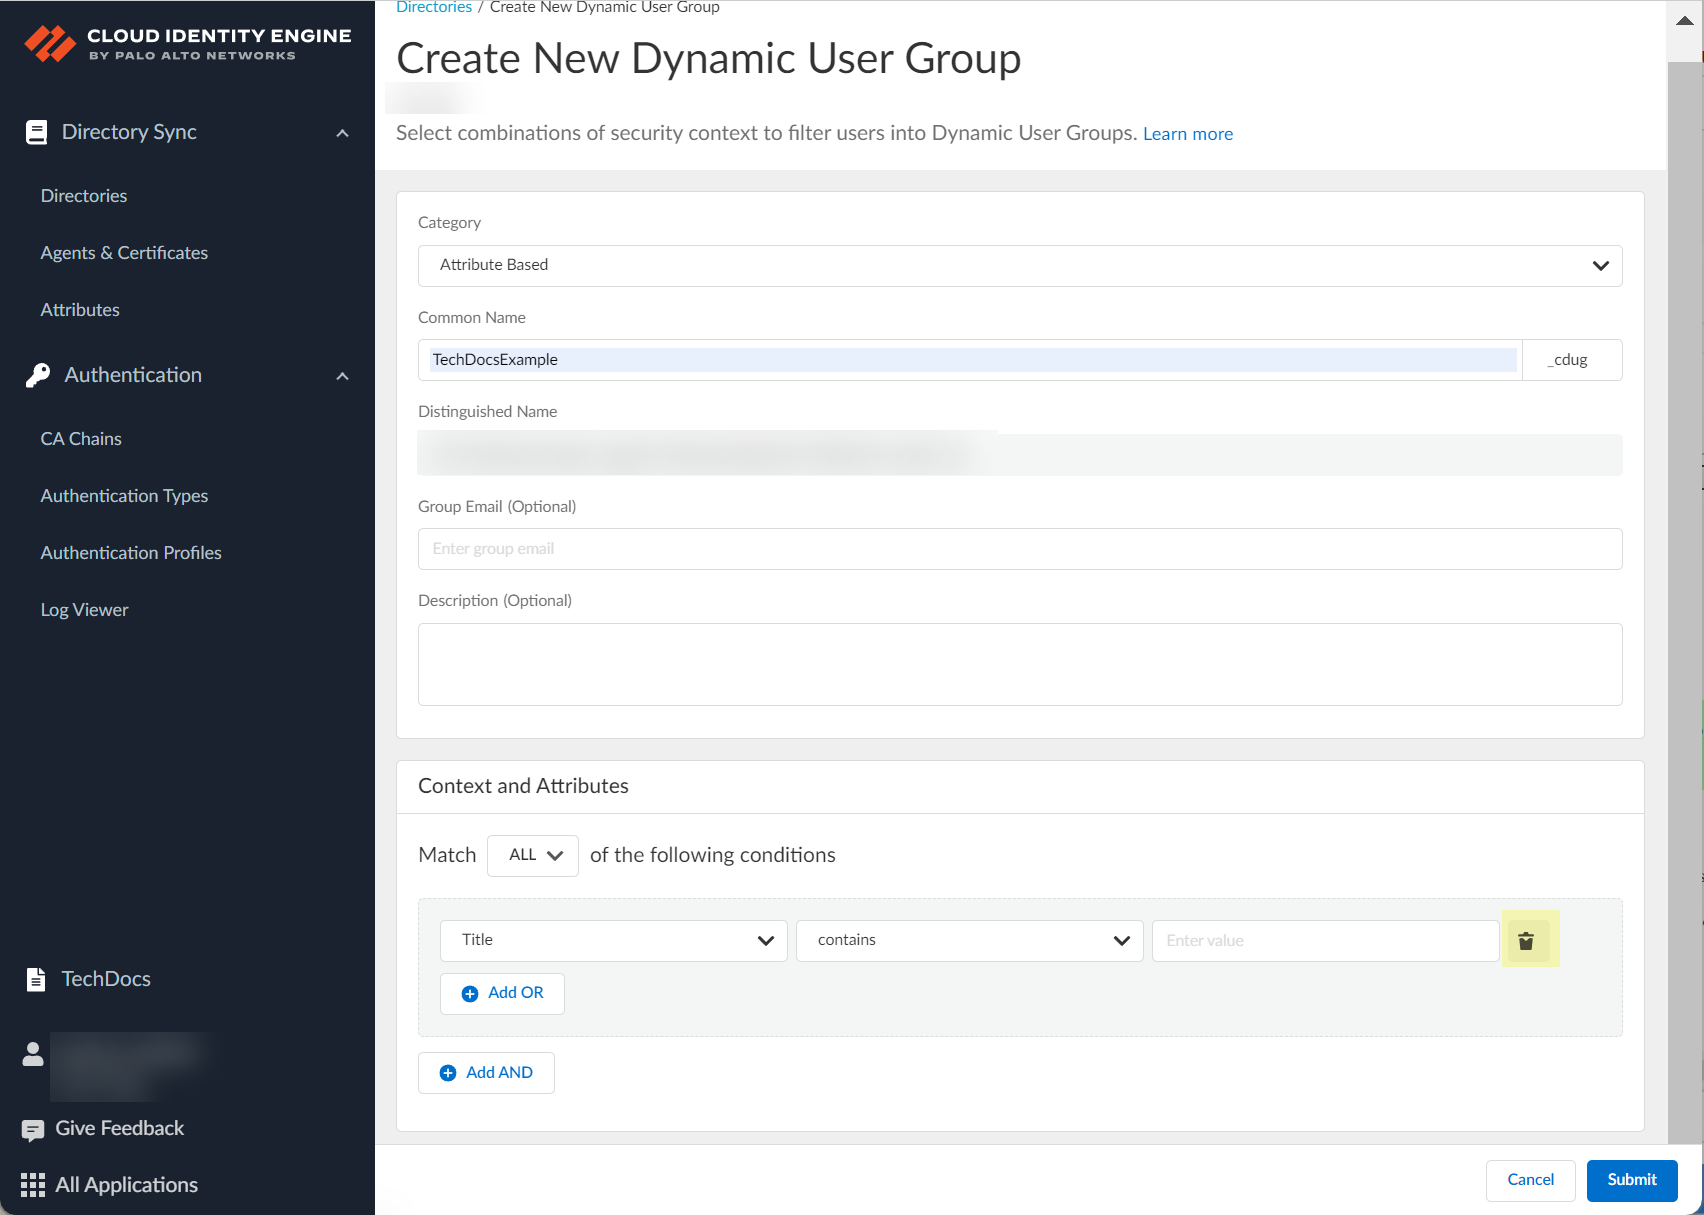Image resolution: width=1704 pixels, height=1215 pixels.
Task: Open the Give Feedback option
Action: click(x=119, y=1128)
